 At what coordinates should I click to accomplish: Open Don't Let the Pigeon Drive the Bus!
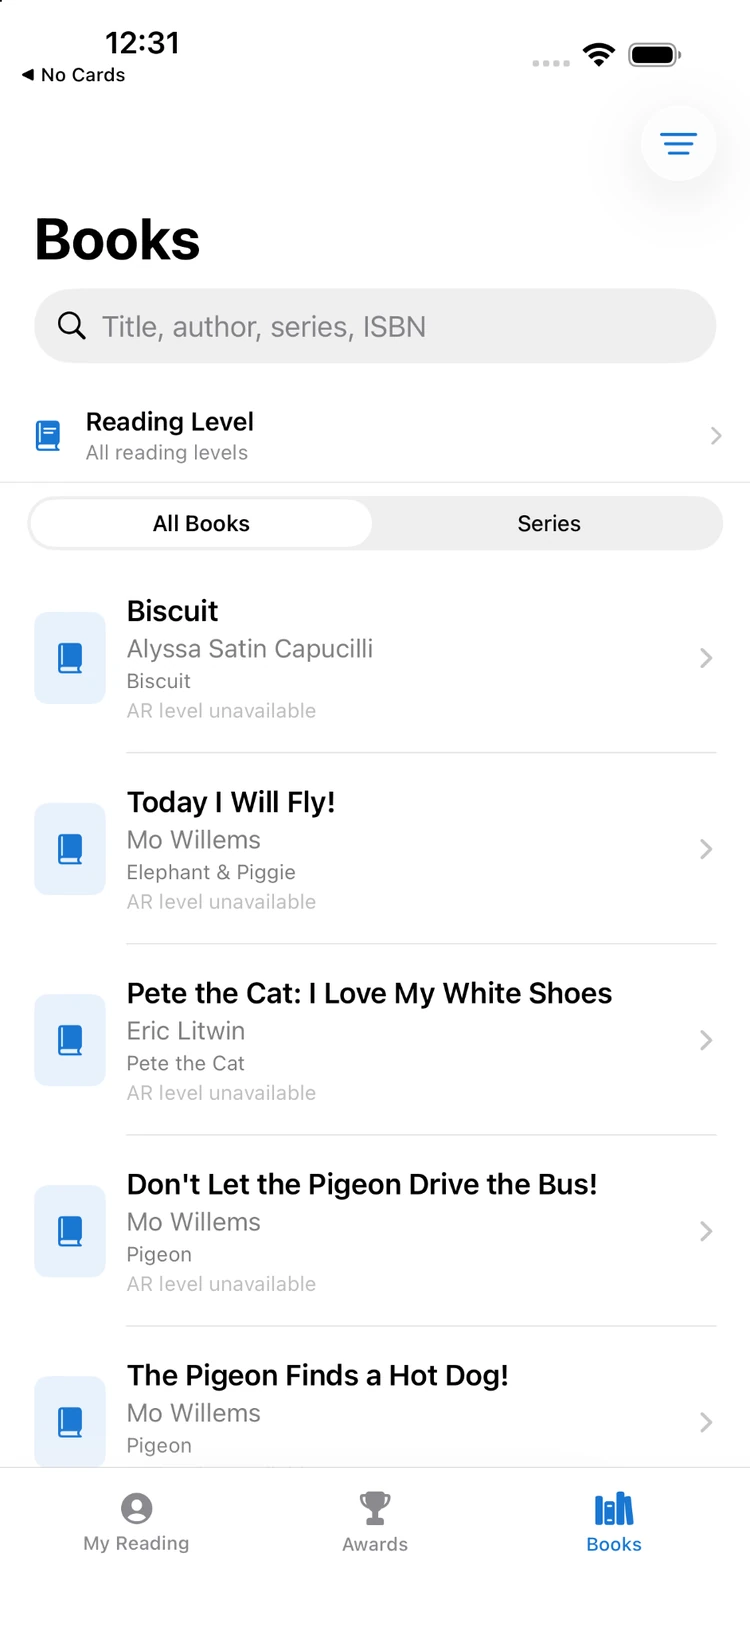coord(375,1231)
